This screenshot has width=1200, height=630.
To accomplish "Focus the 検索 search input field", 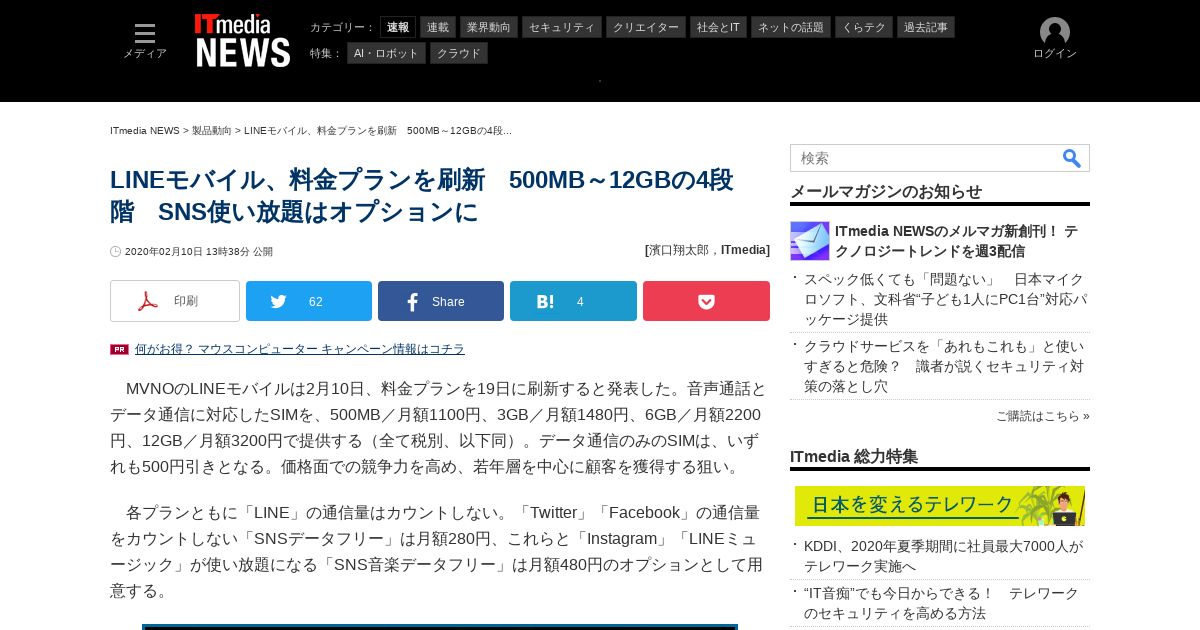I will tap(925, 158).
